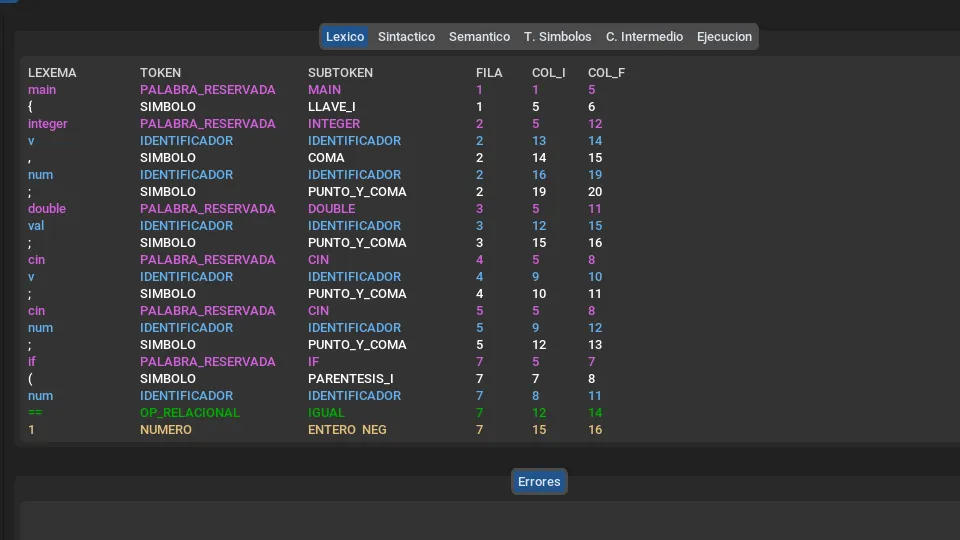Click the COL_F column header
Screen dimensions: 960x540
[606, 73]
